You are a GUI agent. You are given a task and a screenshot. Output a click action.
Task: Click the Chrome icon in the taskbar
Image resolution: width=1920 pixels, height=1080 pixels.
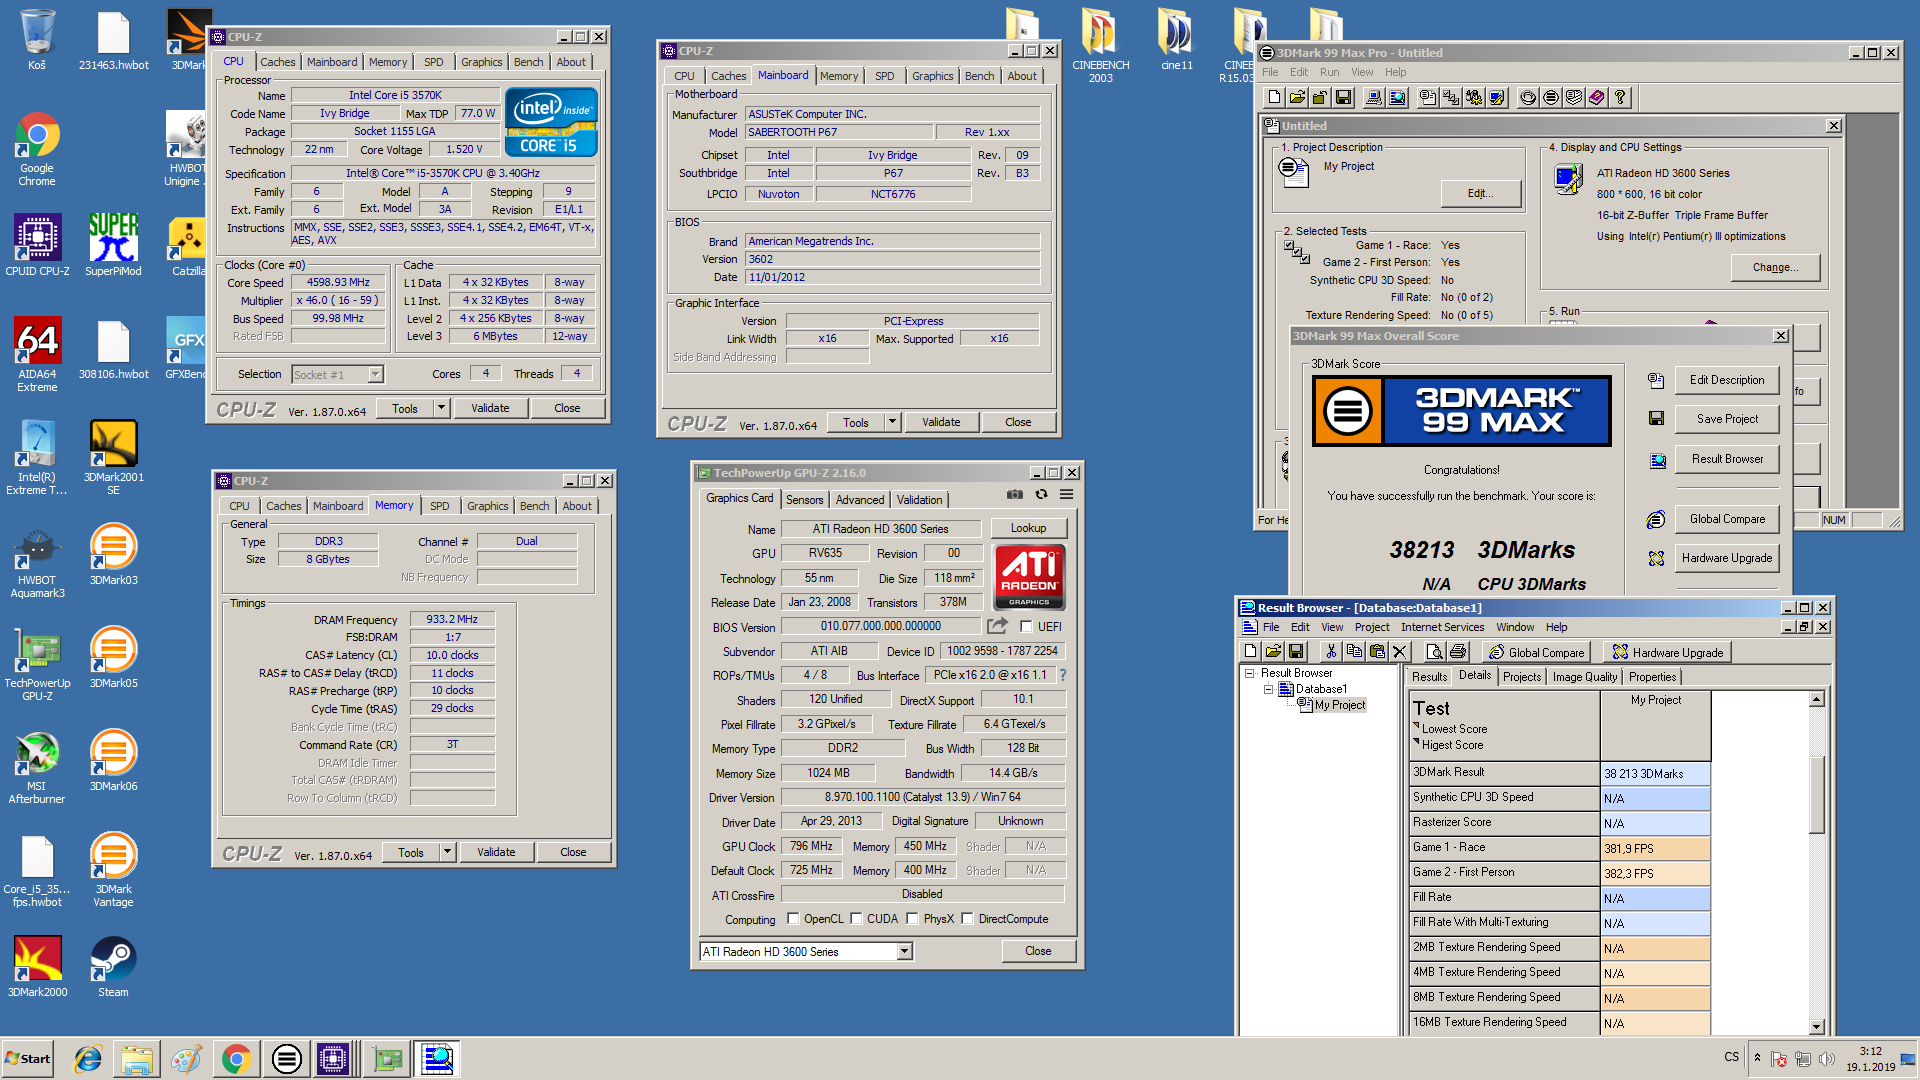pyautogui.click(x=236, y=1059)
